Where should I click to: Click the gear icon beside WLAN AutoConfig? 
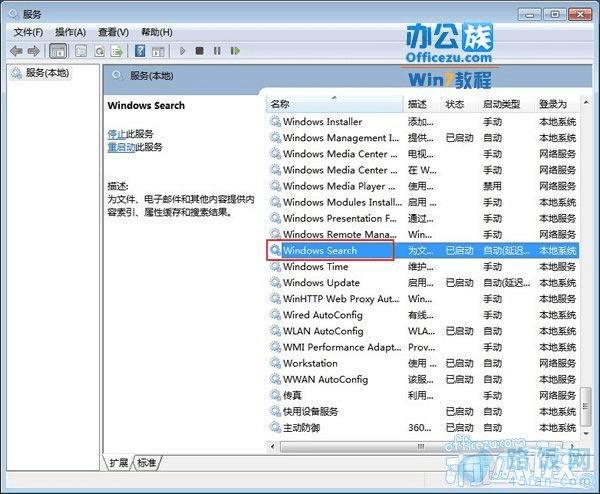pyautogui.click(x=275, y=331)
